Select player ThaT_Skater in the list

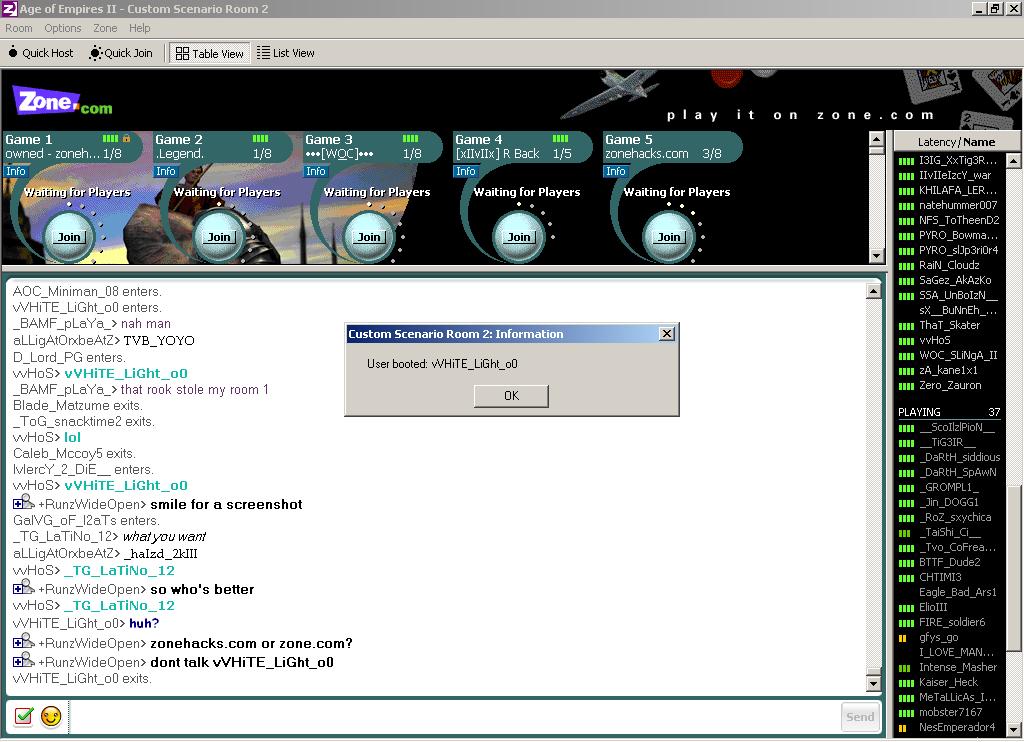(949, 325)
